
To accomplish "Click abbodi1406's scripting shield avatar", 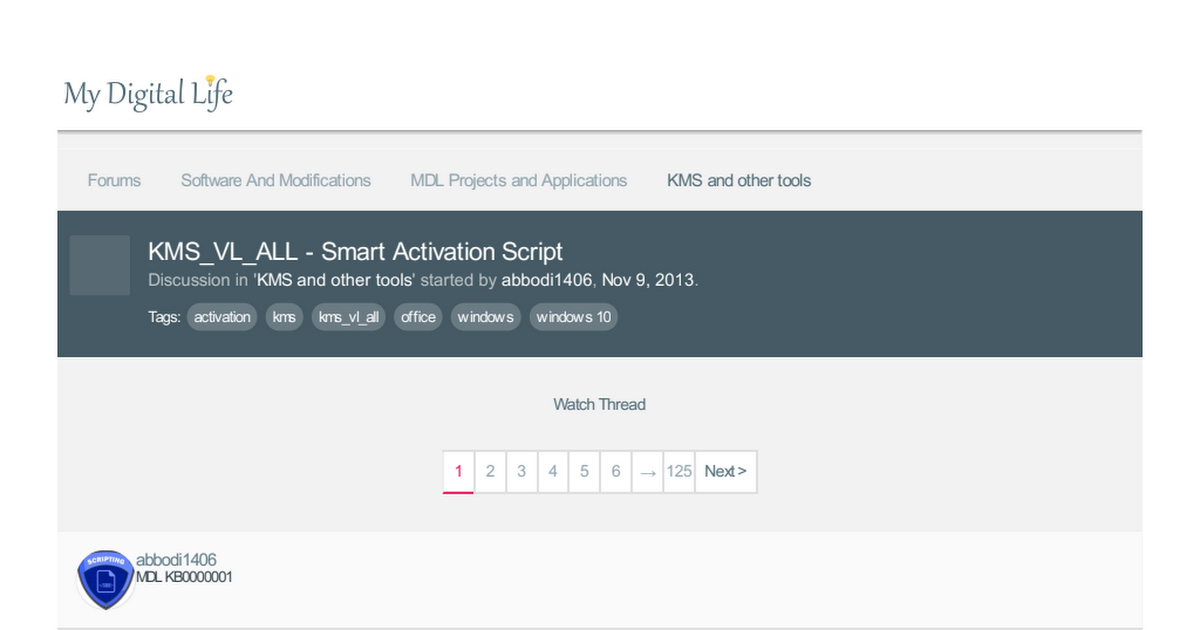I will click(x=106, y=579).
